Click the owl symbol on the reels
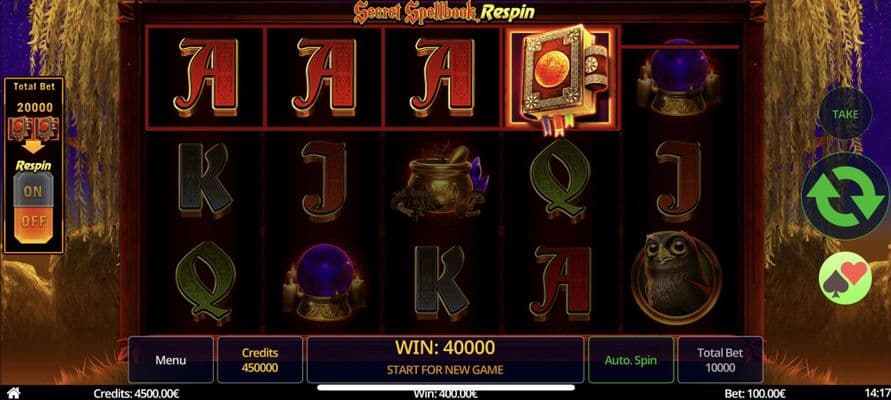Viewport: 891px width, 400px height. tap(676, 277)
